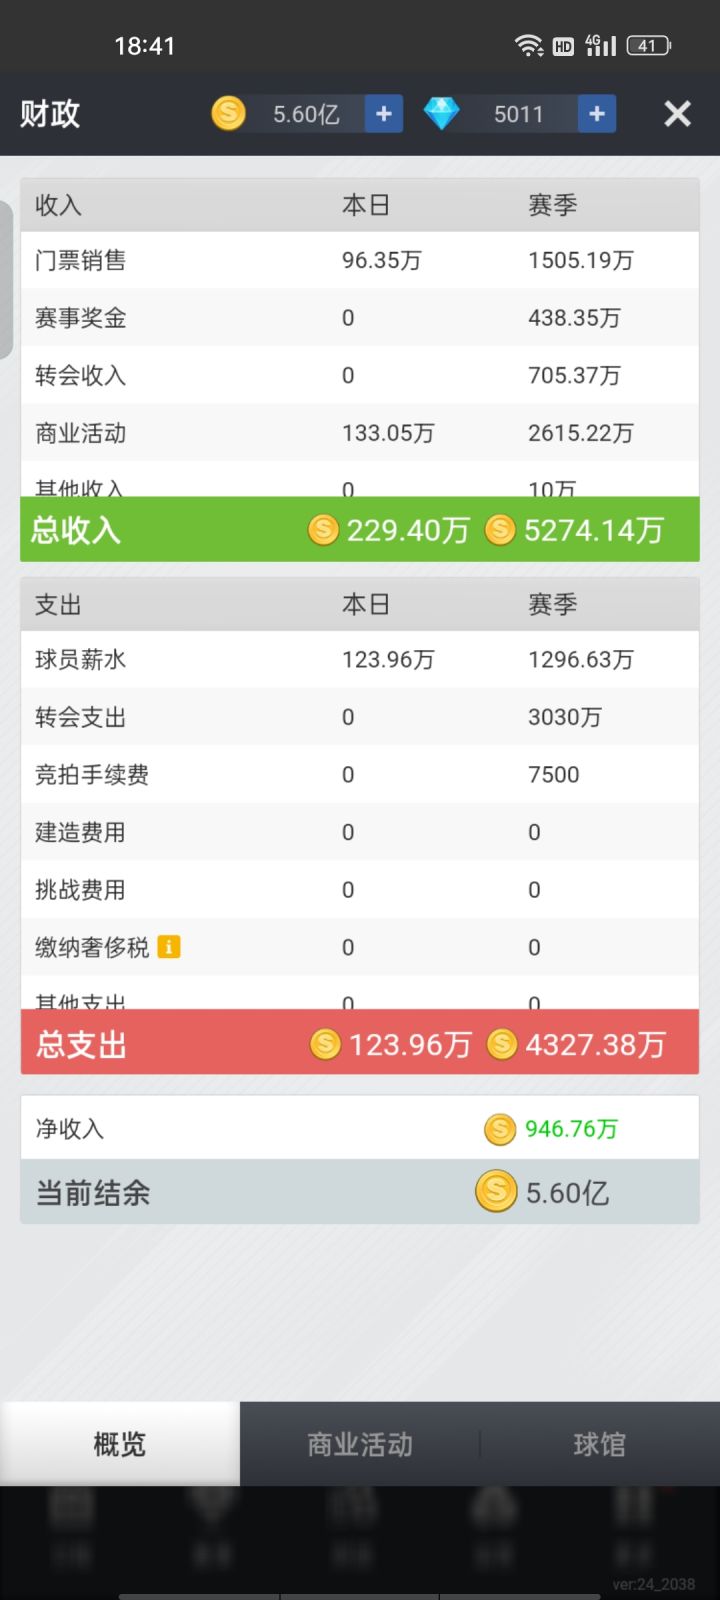Click the blue diamond icon in top bar
The height and width of the screenshot is (1600, 720).
(441, 113)
